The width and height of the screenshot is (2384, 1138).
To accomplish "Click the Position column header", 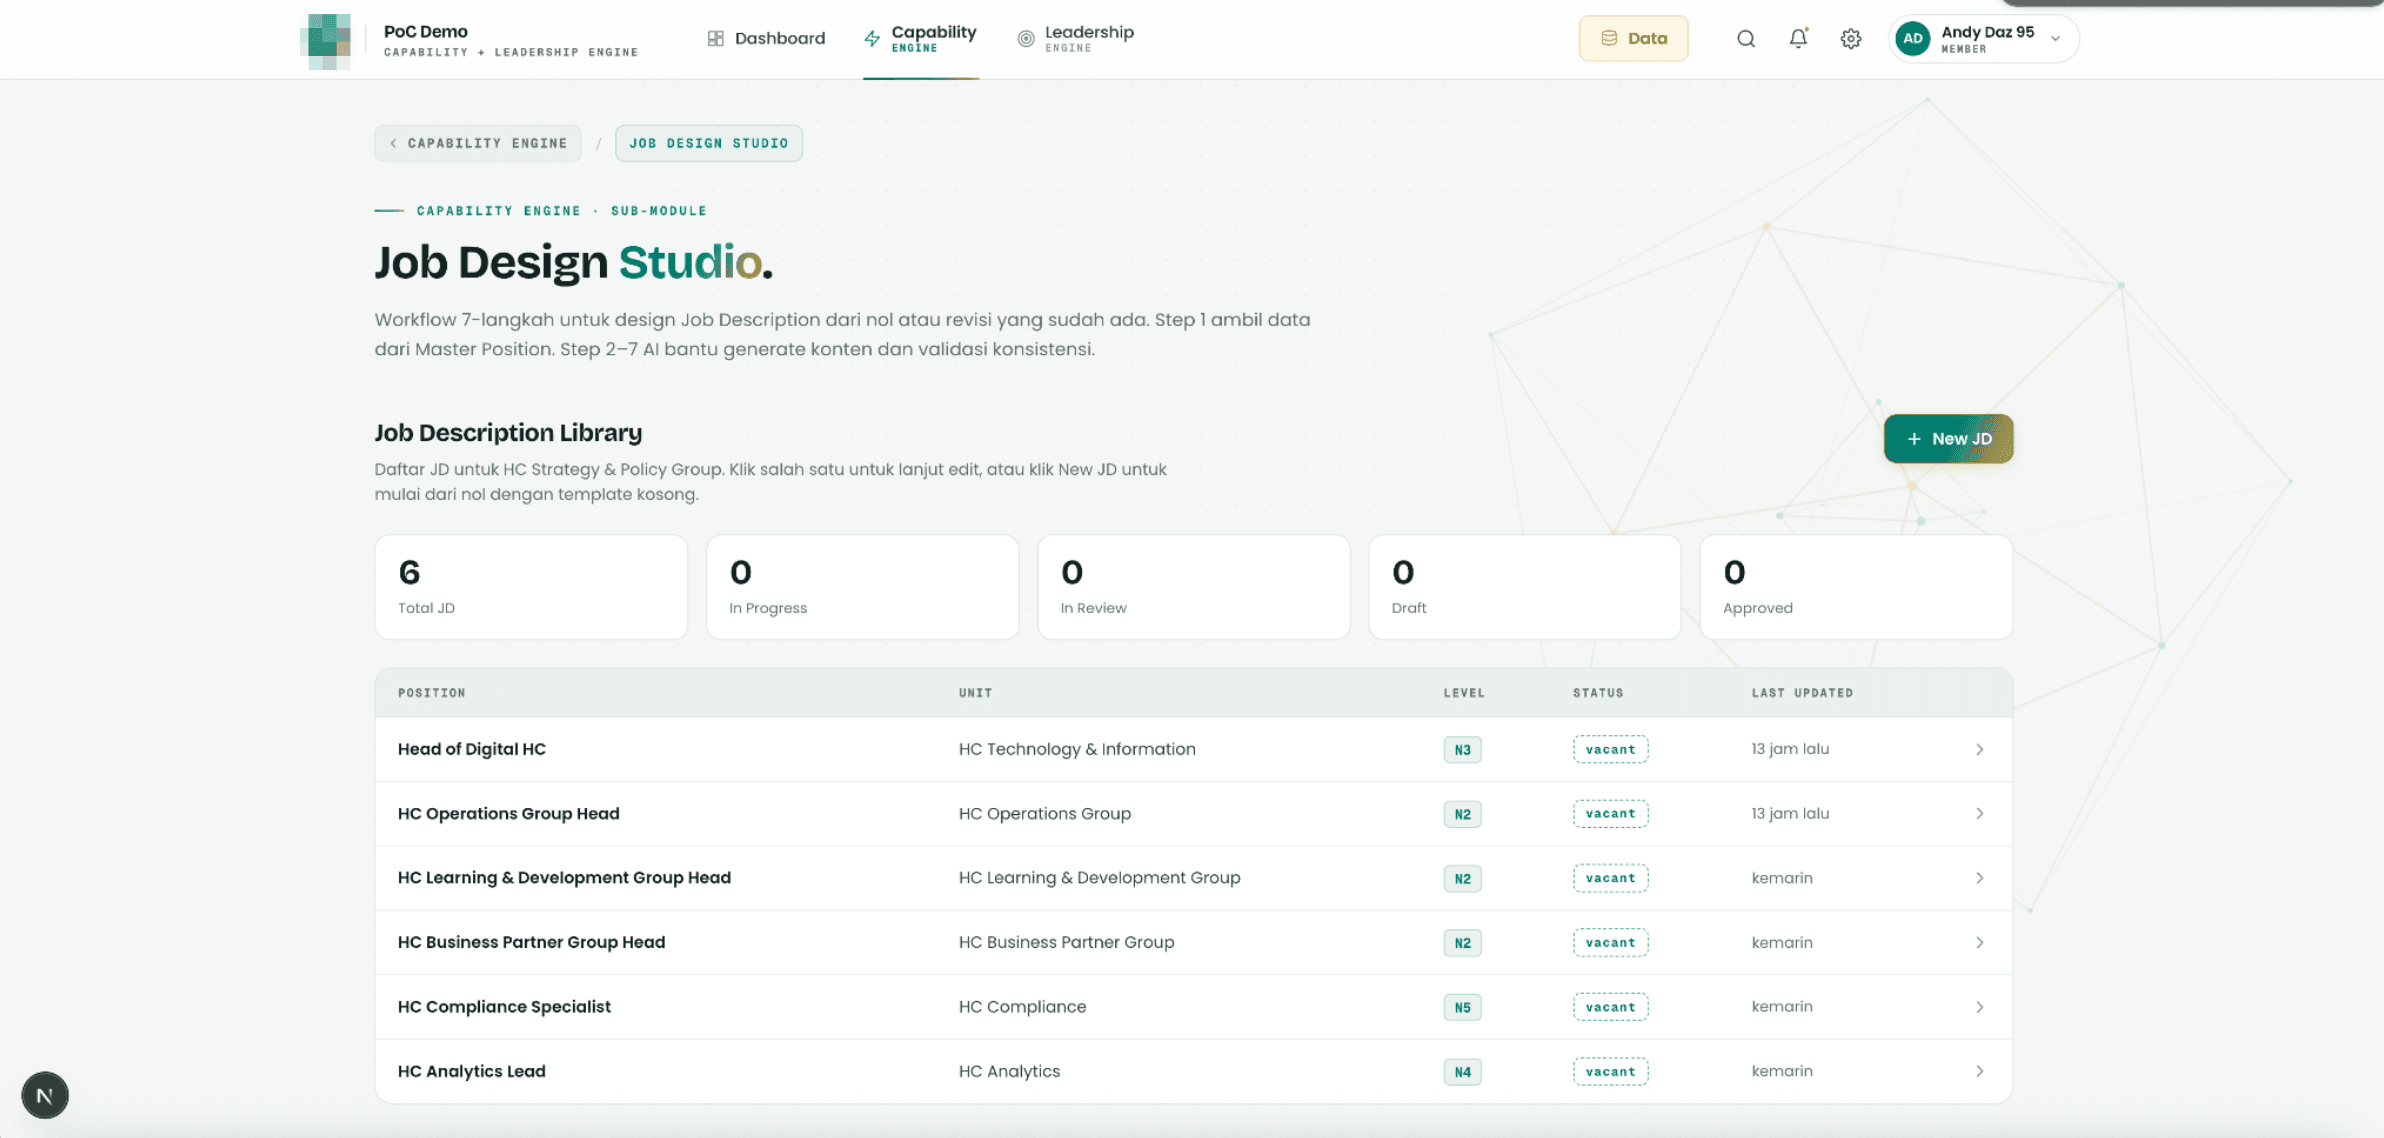I will pyautogui.click(x=432, y=693).
